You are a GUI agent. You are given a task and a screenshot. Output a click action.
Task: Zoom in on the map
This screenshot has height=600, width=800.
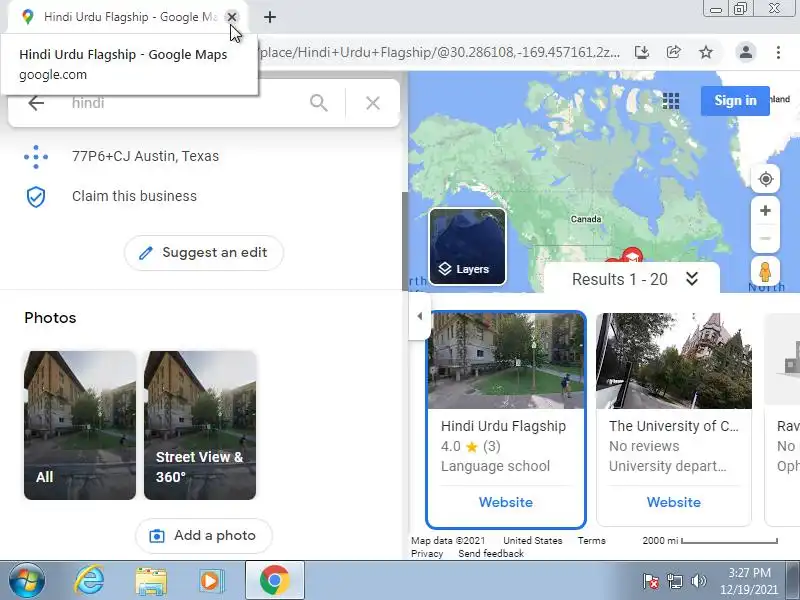point(765,211)
